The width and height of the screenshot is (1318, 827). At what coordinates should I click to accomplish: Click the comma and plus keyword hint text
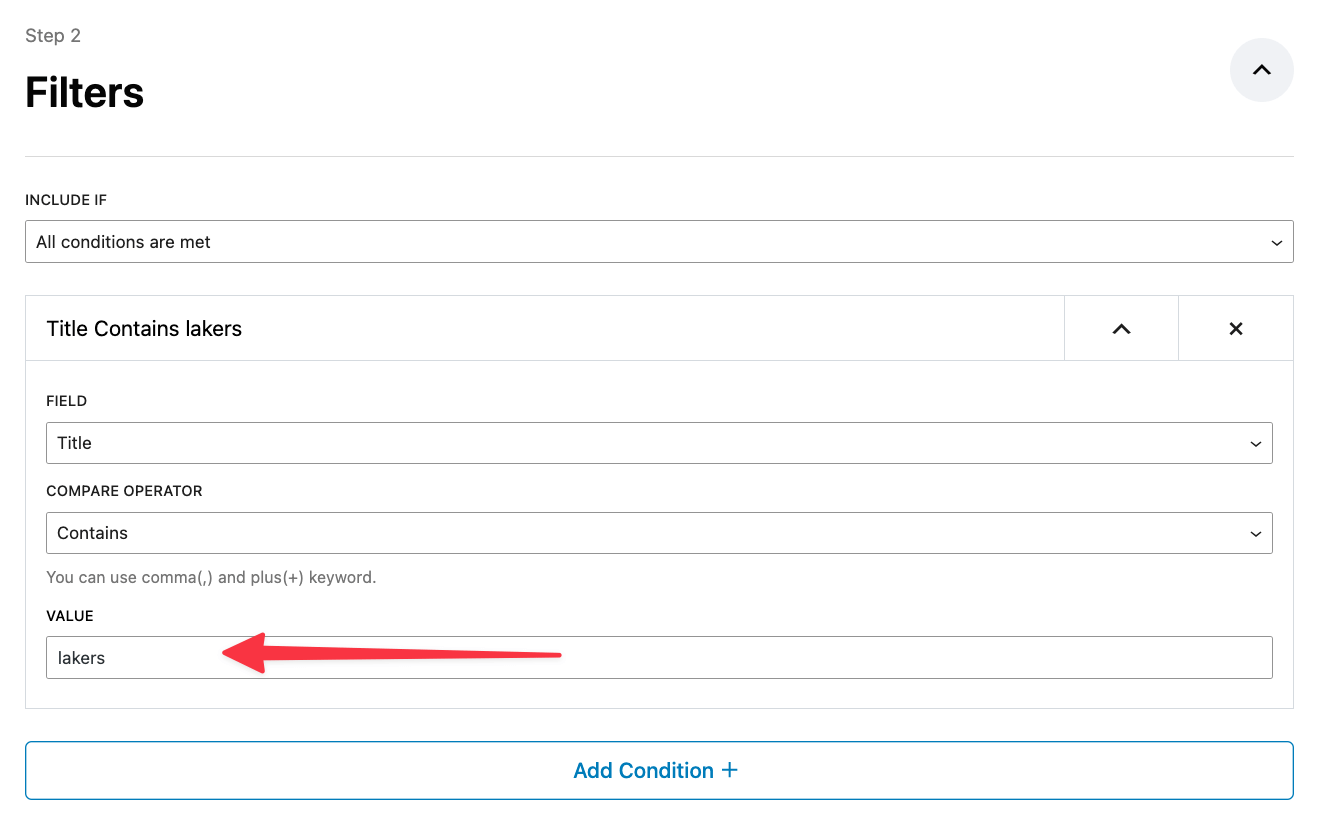(x=211, y=577)
